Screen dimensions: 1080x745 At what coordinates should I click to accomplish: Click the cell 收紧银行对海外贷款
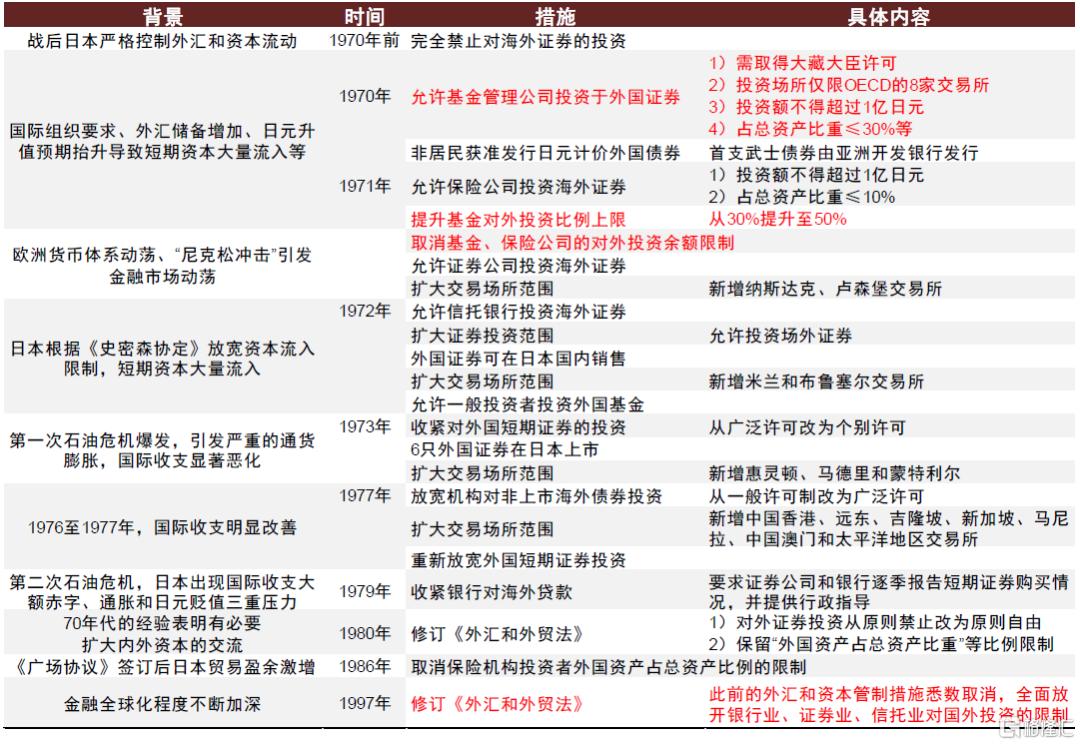(491, 592)
